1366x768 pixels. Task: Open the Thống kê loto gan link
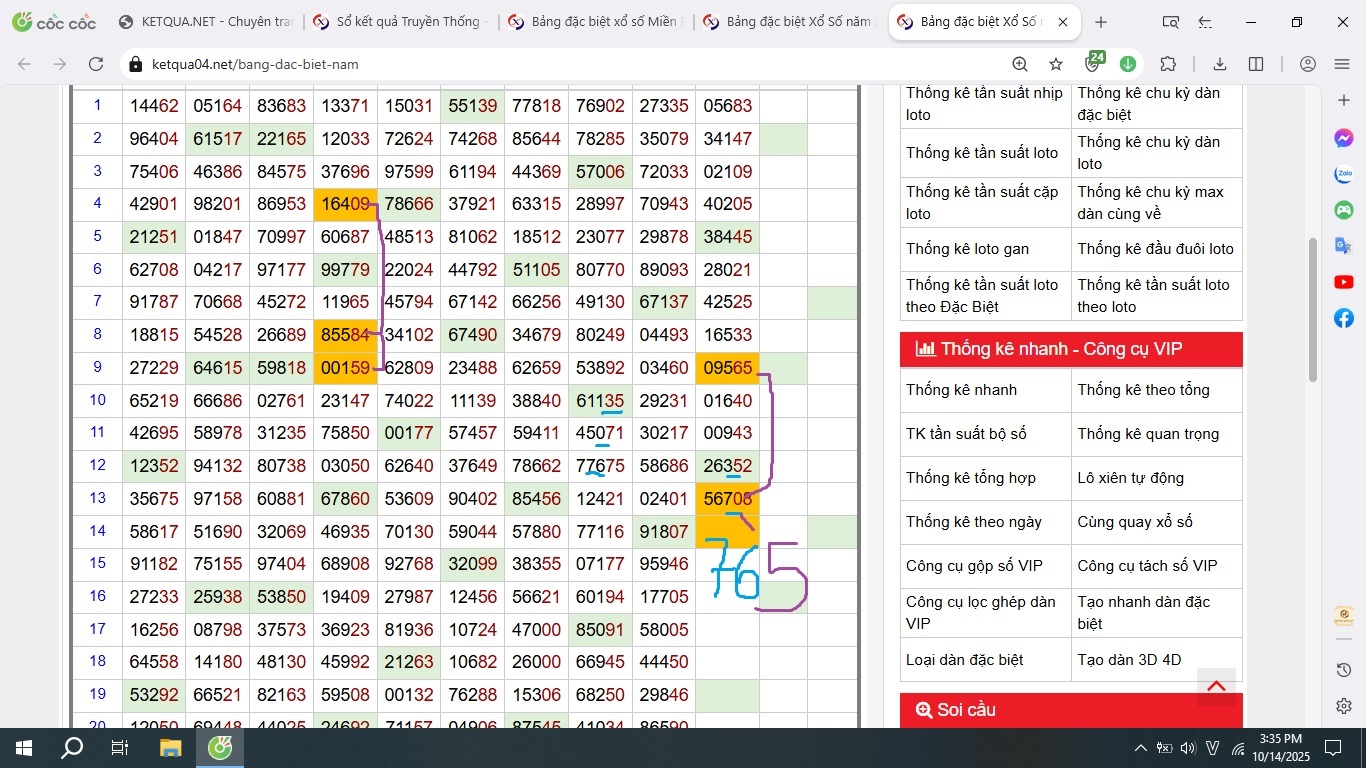967,249
